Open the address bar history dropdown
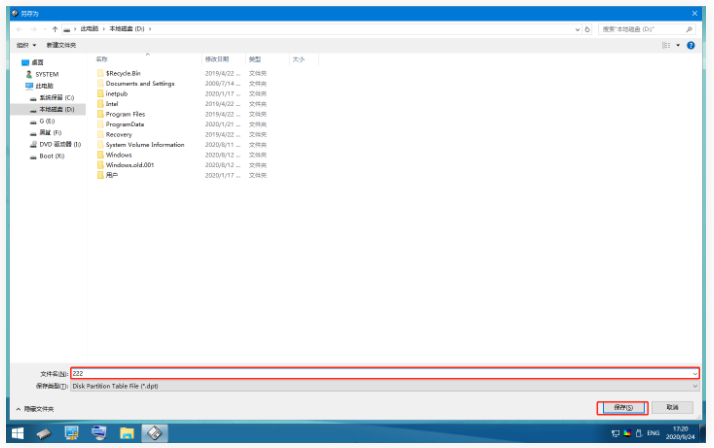714x448 pixels. coord(576,30)
